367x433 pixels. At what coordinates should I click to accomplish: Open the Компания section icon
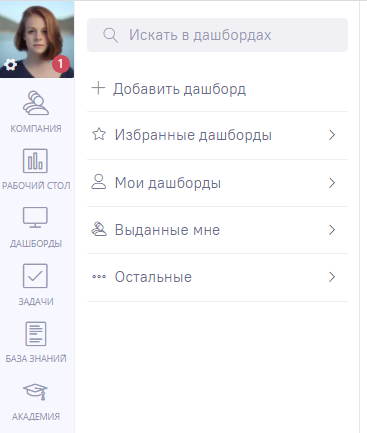pyautogui.click(x=36, y=103)
